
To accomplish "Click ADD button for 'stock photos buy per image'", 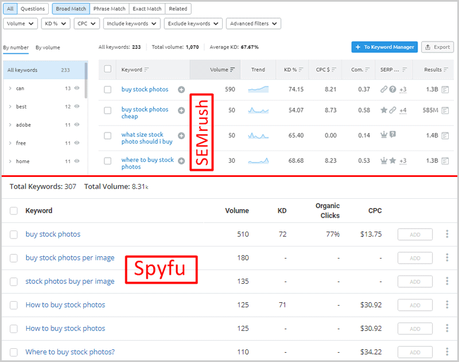I will [x=415, y=281].
